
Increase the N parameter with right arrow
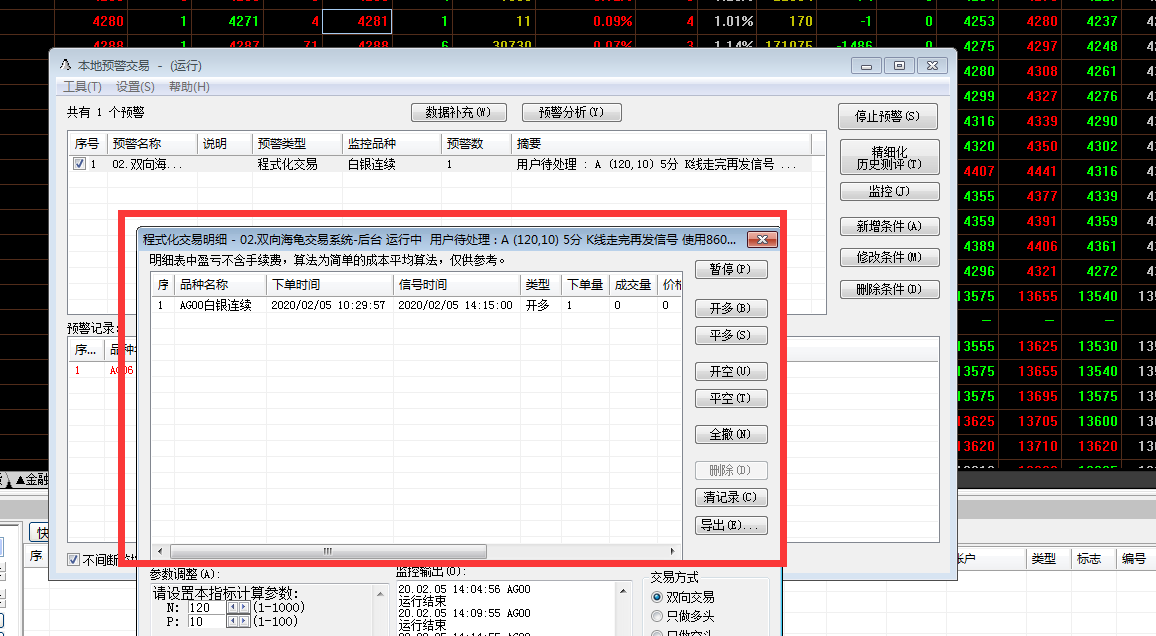pyautogui.click(x=244, y=608)
